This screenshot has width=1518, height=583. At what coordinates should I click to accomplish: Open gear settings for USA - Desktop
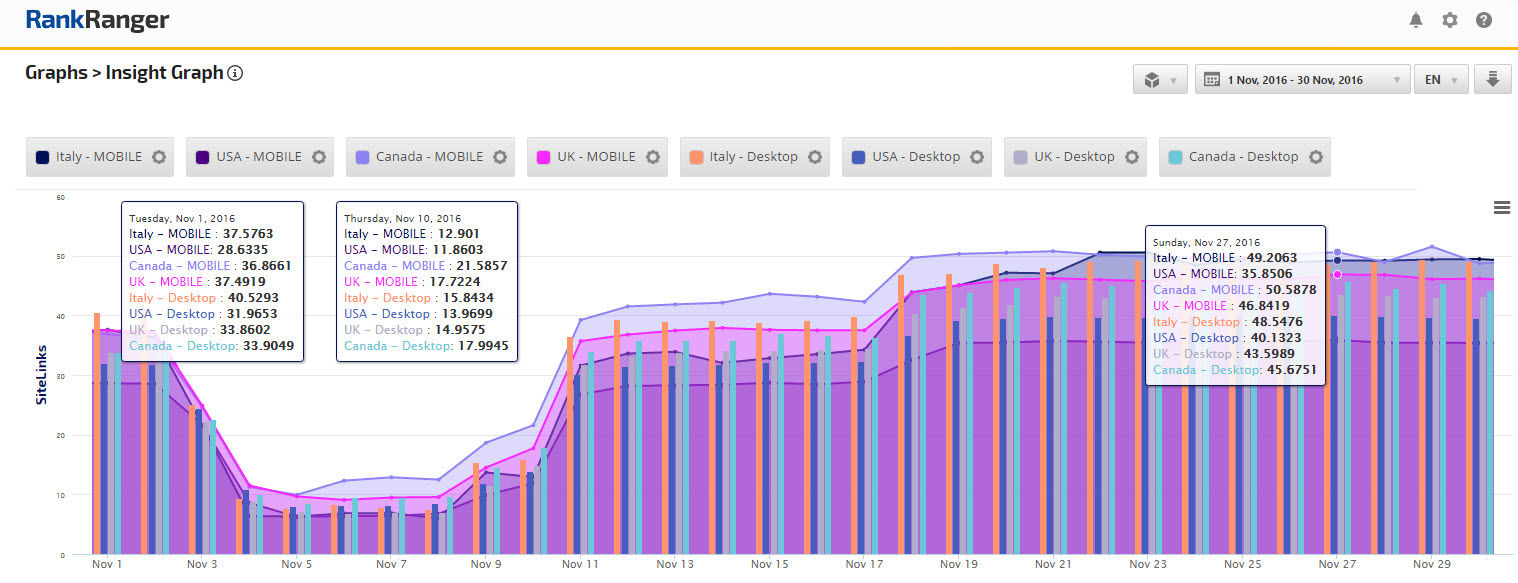click(977, 157)
